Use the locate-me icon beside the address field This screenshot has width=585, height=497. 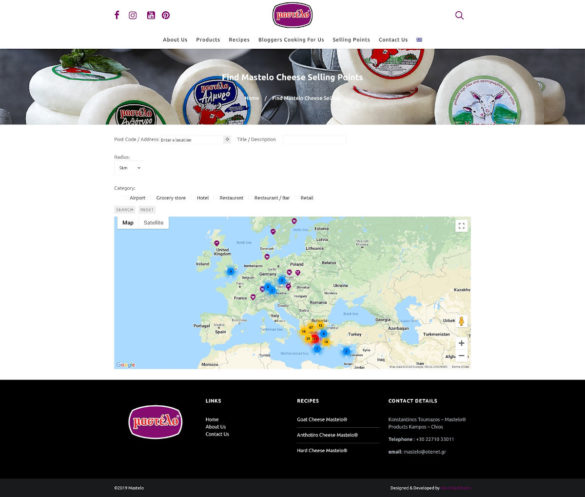pos(227,139)
